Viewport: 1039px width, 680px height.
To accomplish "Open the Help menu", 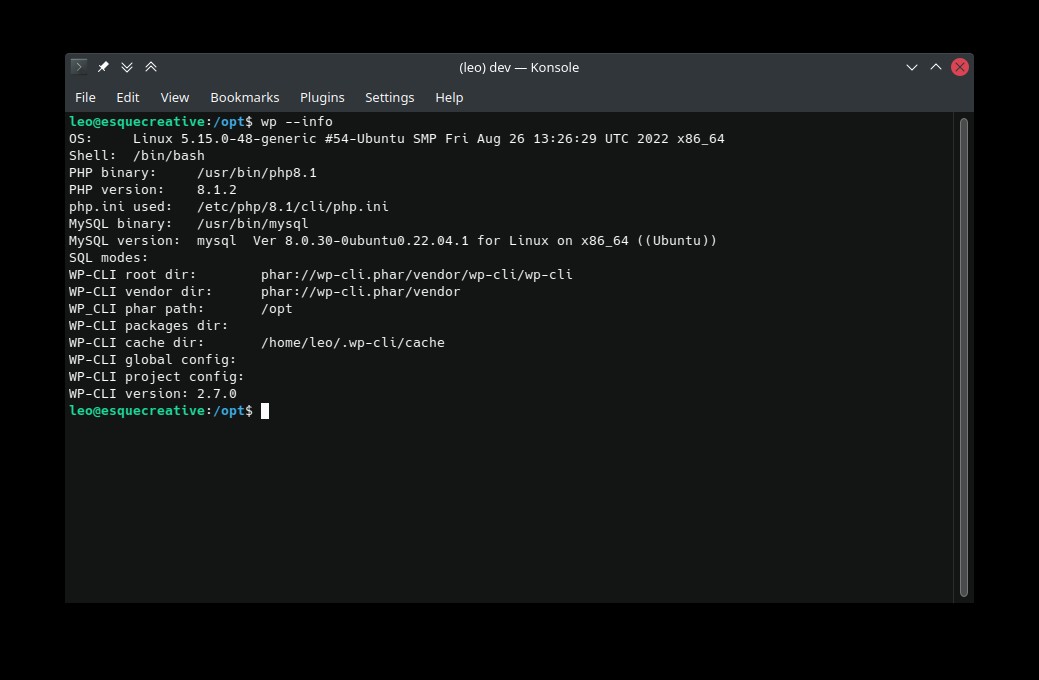I will coord(449,97).
